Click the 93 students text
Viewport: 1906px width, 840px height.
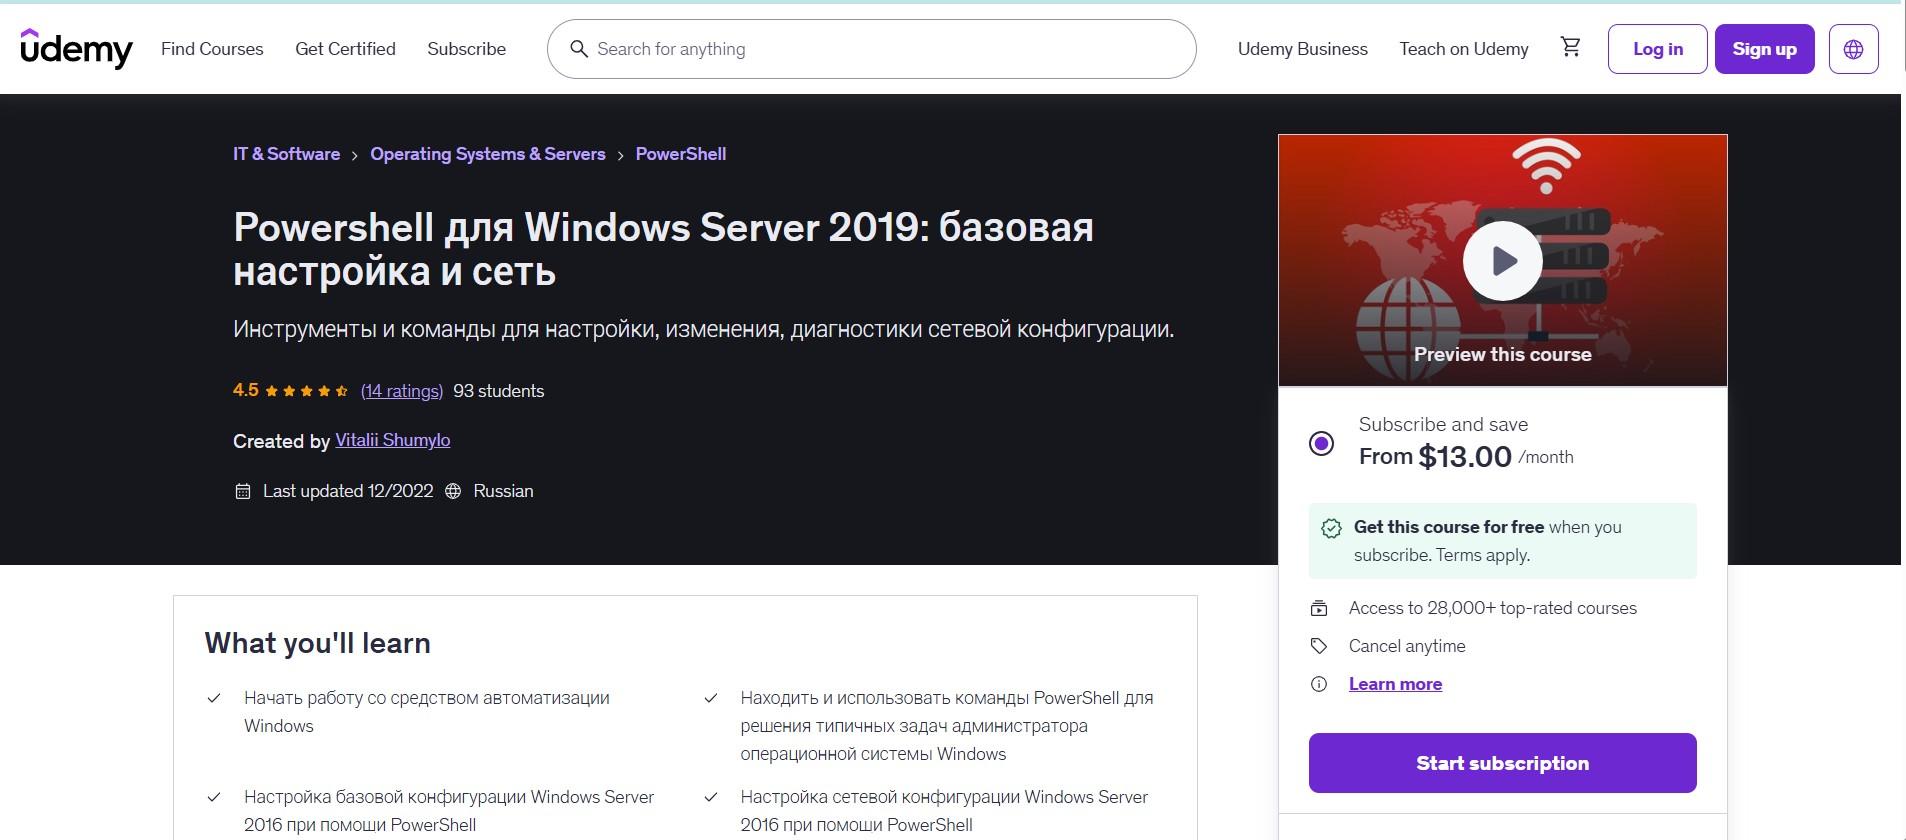point(498,391)
